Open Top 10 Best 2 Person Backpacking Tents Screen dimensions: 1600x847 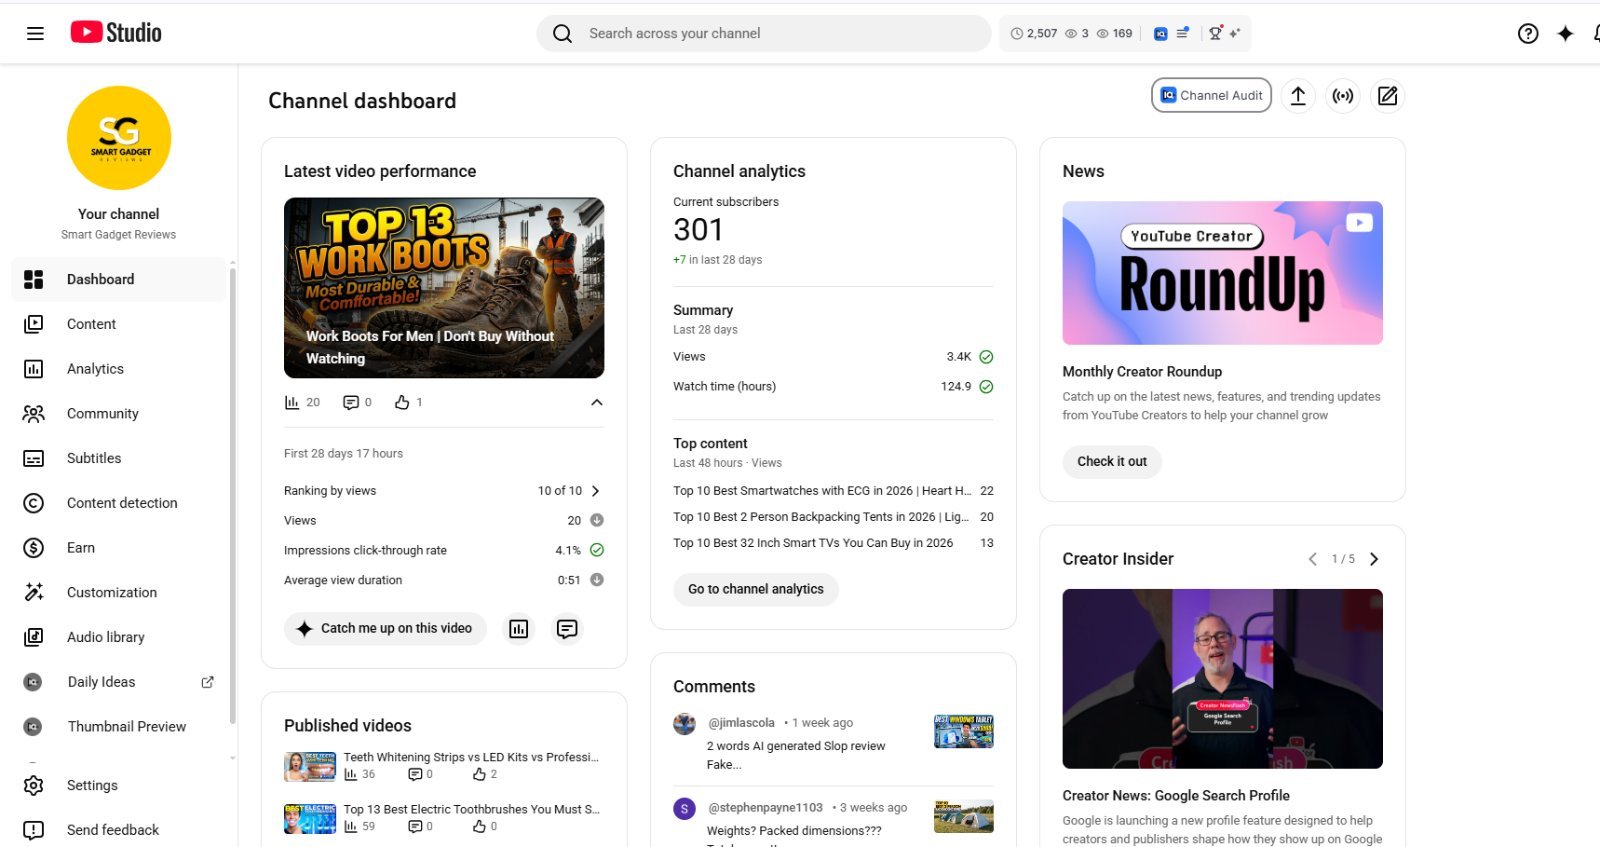click(x=821, y=517)
